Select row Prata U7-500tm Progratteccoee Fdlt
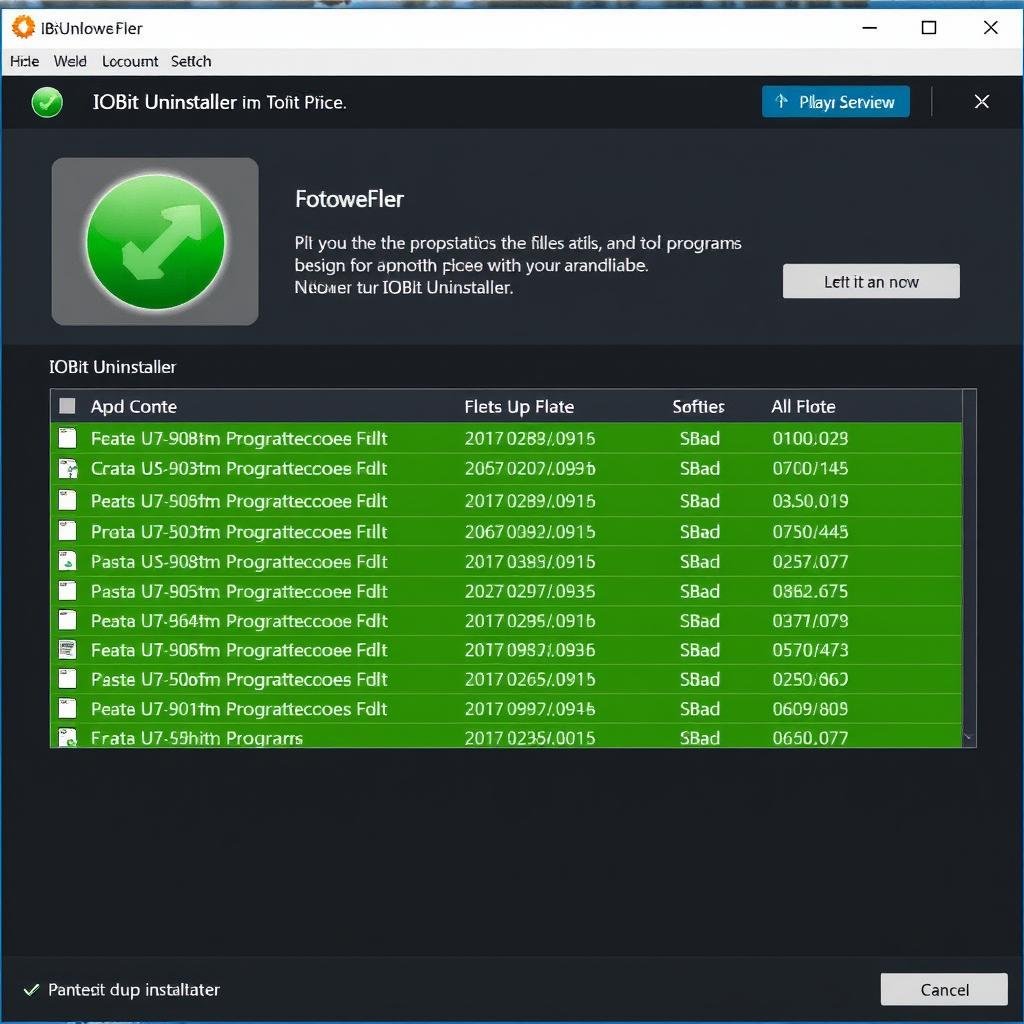 (x=506, y=532)
